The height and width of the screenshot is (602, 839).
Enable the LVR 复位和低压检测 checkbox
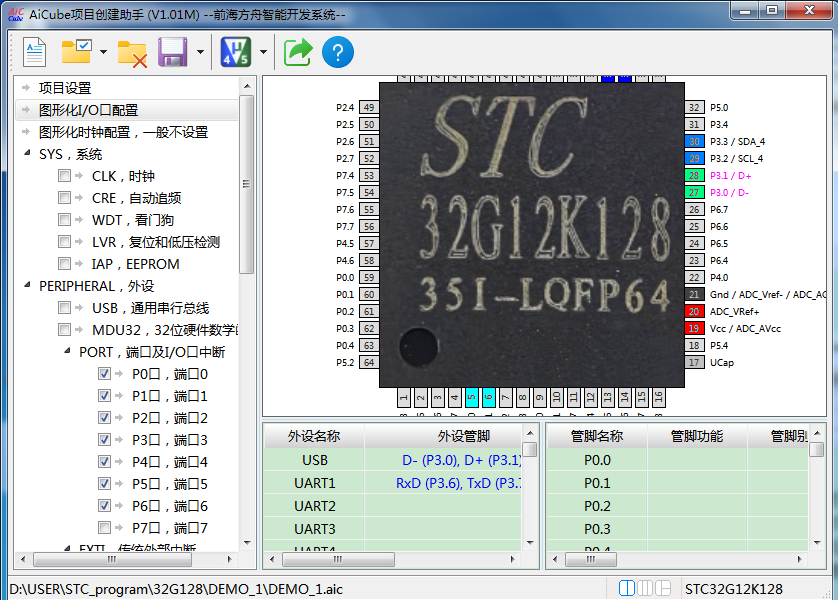click(x=64, y=241)
